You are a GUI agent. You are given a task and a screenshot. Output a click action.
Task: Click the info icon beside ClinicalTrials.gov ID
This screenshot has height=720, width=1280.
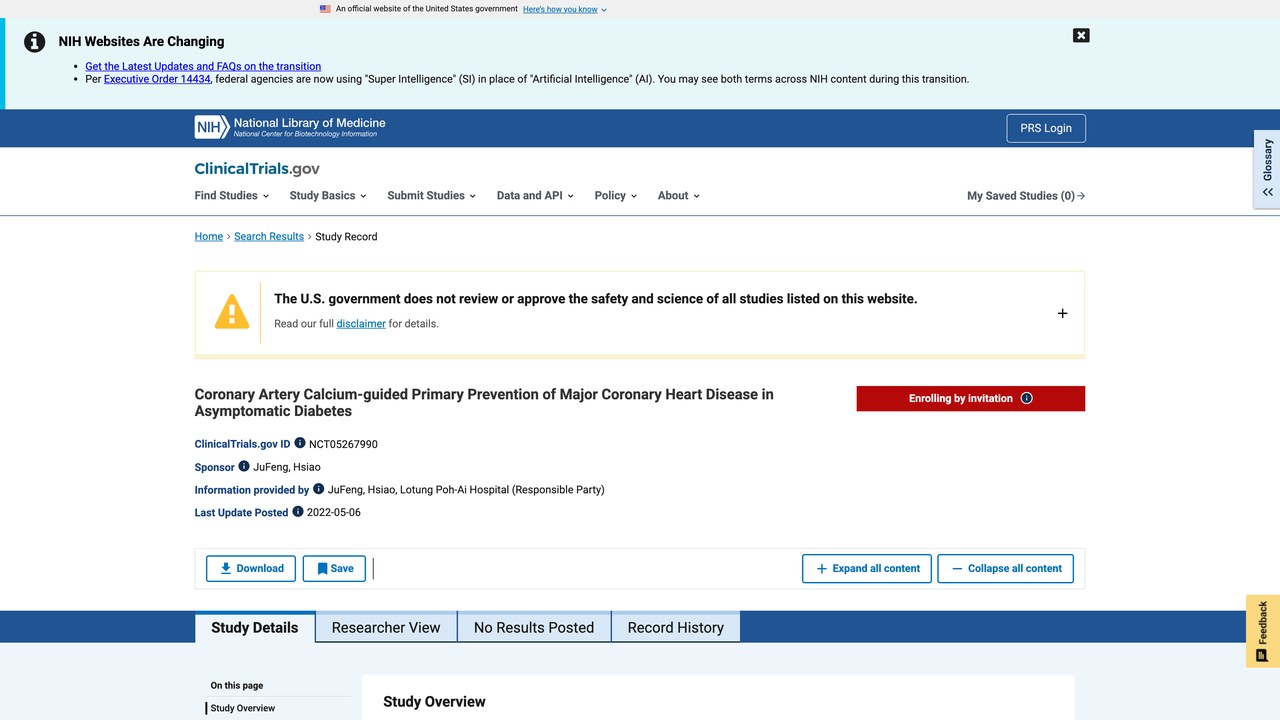click(300, 443)
